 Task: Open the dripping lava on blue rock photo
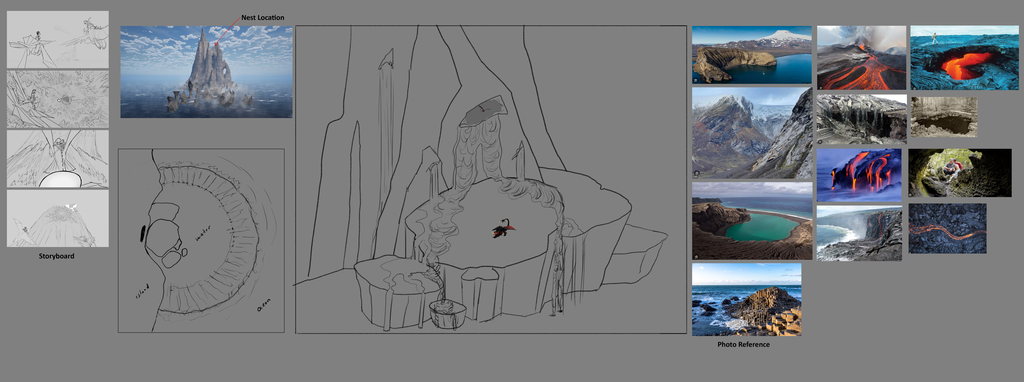click(x=859, y=175)
